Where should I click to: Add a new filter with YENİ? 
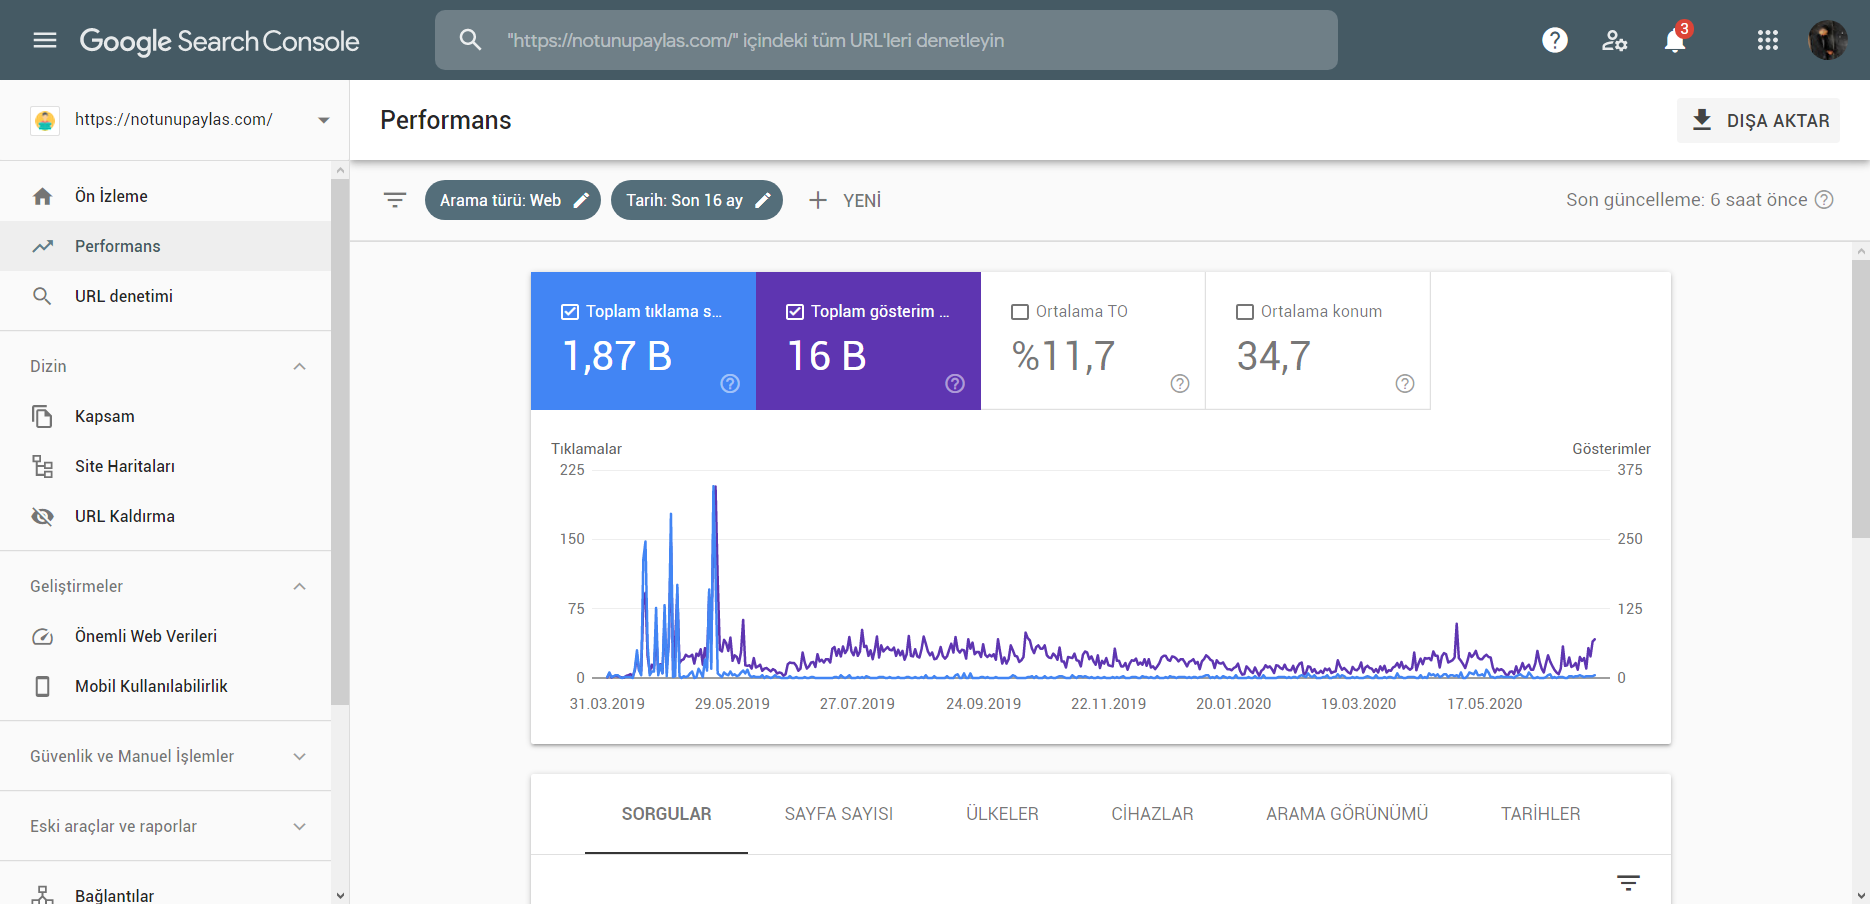(x=845, y=200)
